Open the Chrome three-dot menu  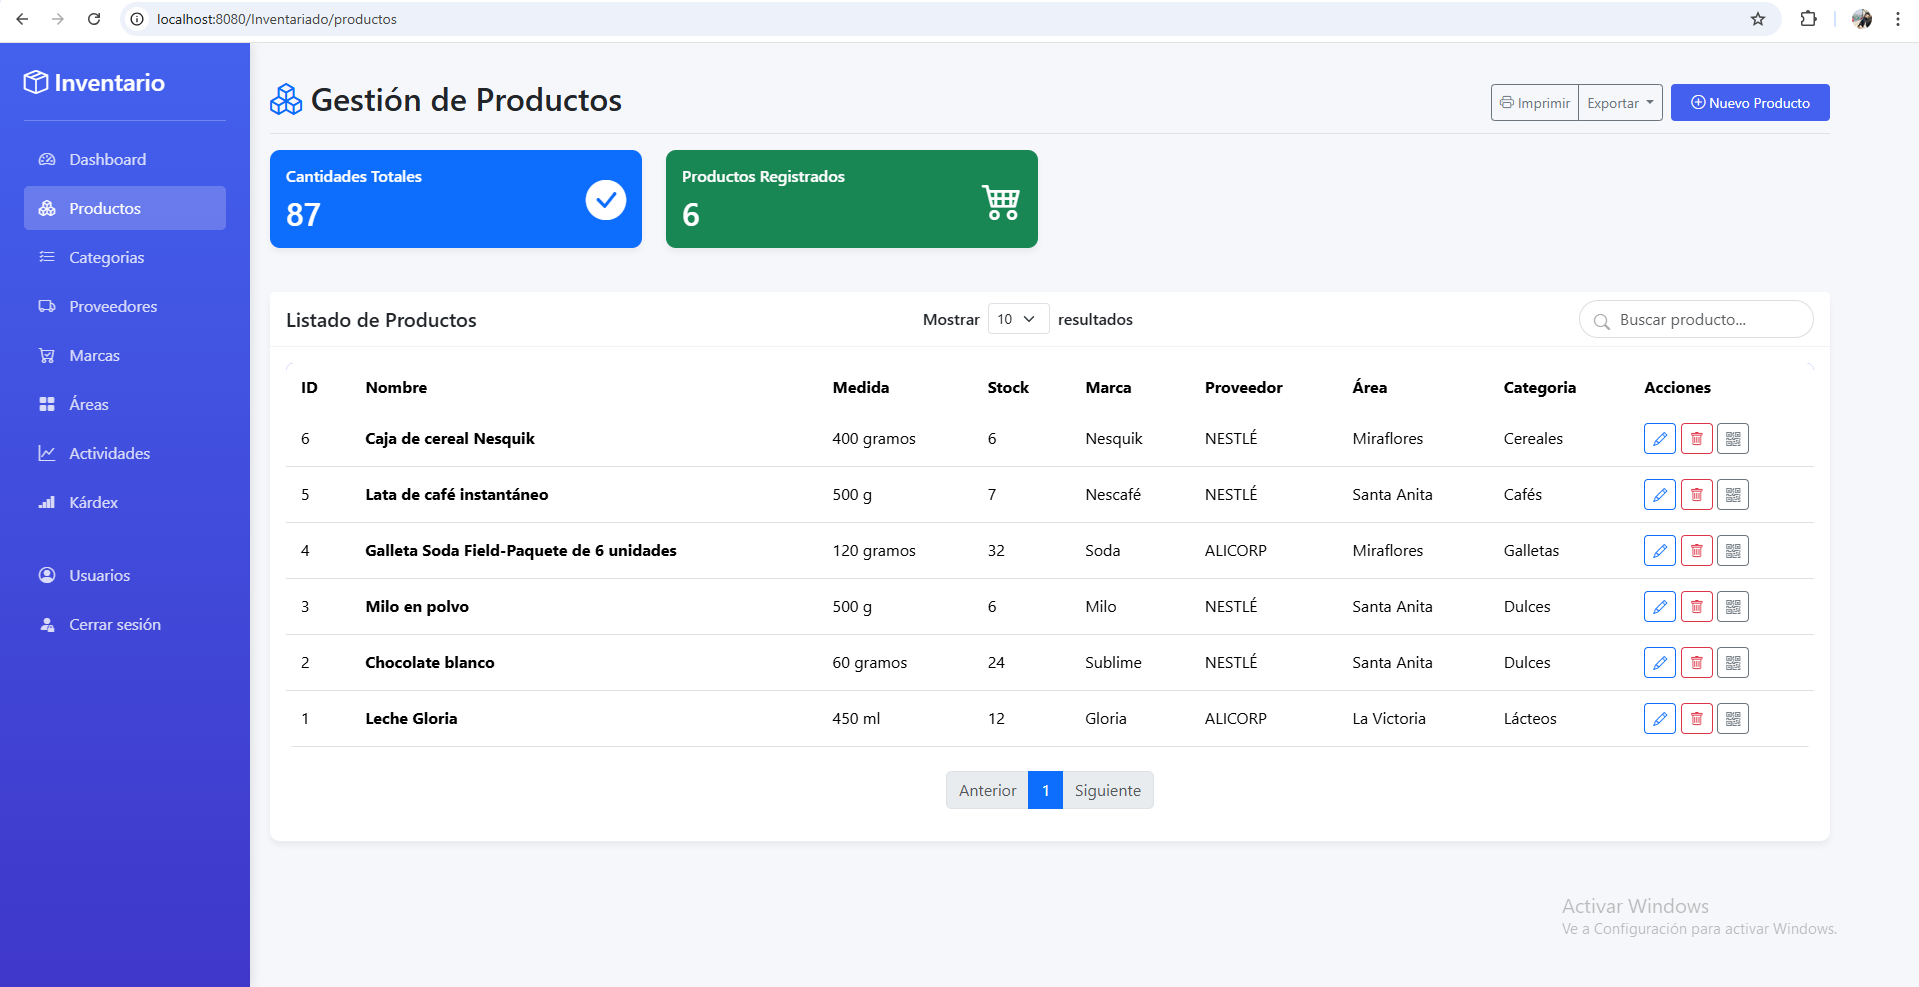pos(1898,19)
